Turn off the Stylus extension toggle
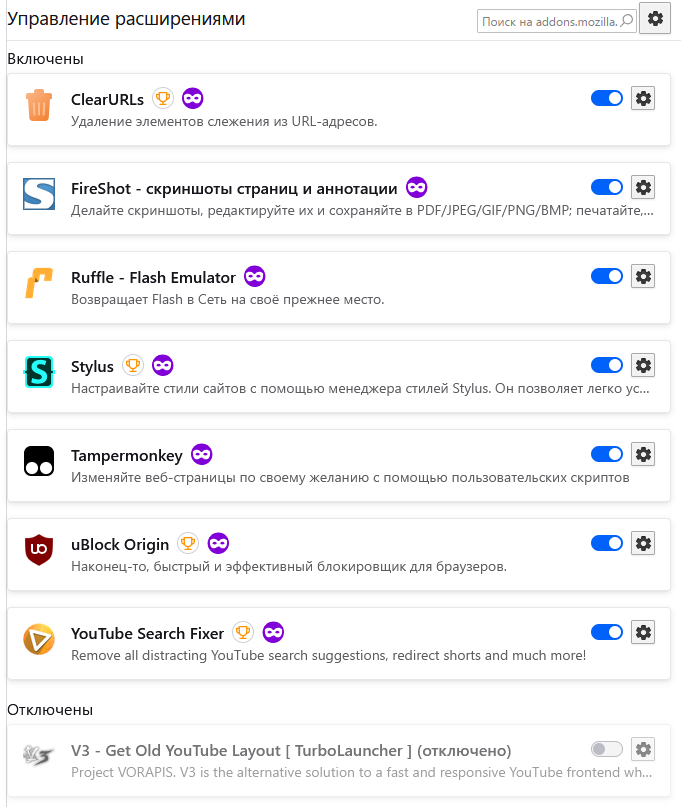Viewport: 681px width, 807px height. pos(607,365)
